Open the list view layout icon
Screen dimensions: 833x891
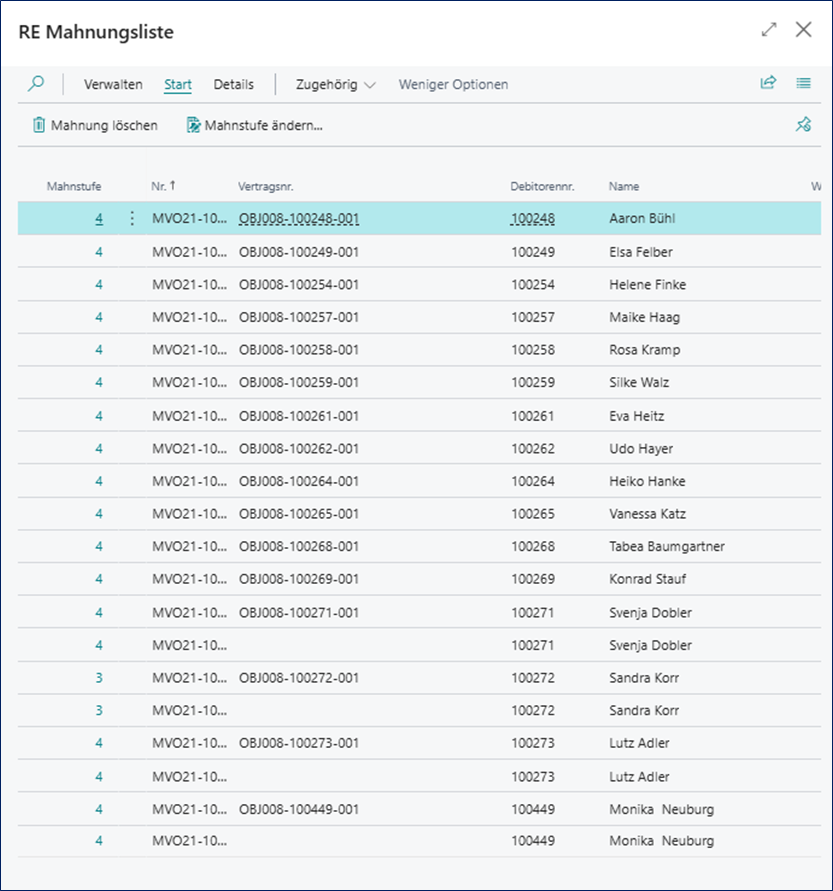(803, 84)
